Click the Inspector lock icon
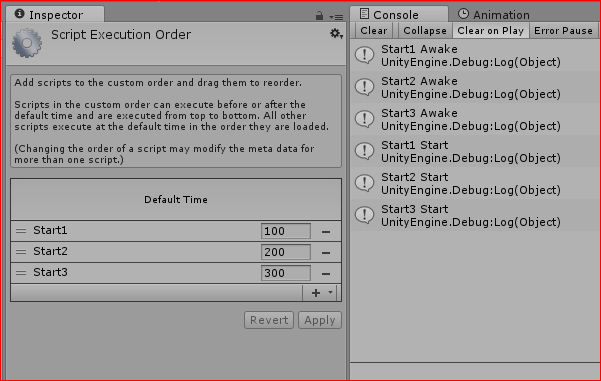601x381 pixels. tap(319, 16)
